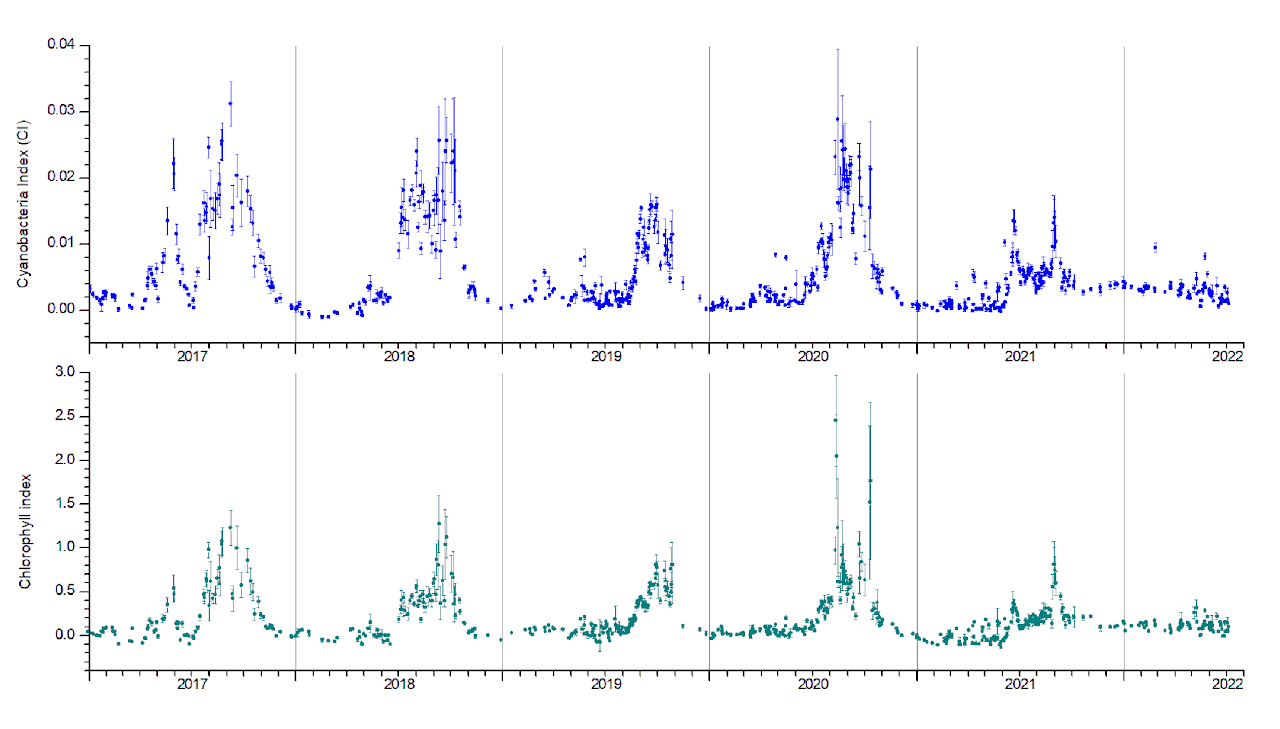Click the 0.01 y-axis tick label
This screenshot has height=729, width=1280.
pyautogui.click(x=61, y=243)
